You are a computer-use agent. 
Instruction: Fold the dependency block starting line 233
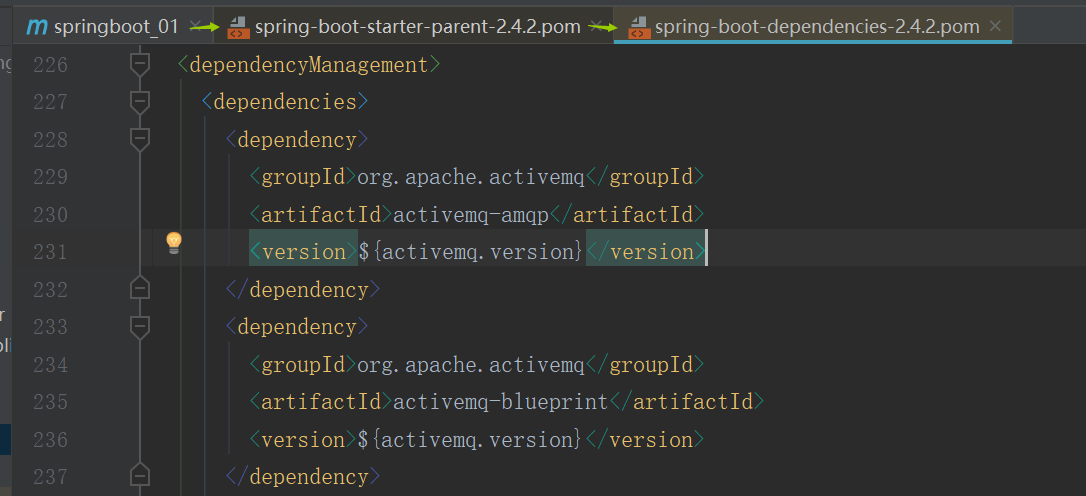(x=140, y=326)
